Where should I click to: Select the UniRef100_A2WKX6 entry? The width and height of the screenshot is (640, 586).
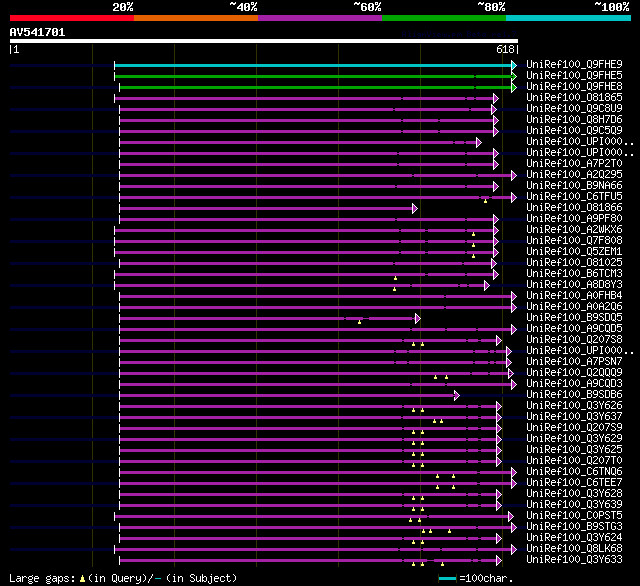[574, 230]
